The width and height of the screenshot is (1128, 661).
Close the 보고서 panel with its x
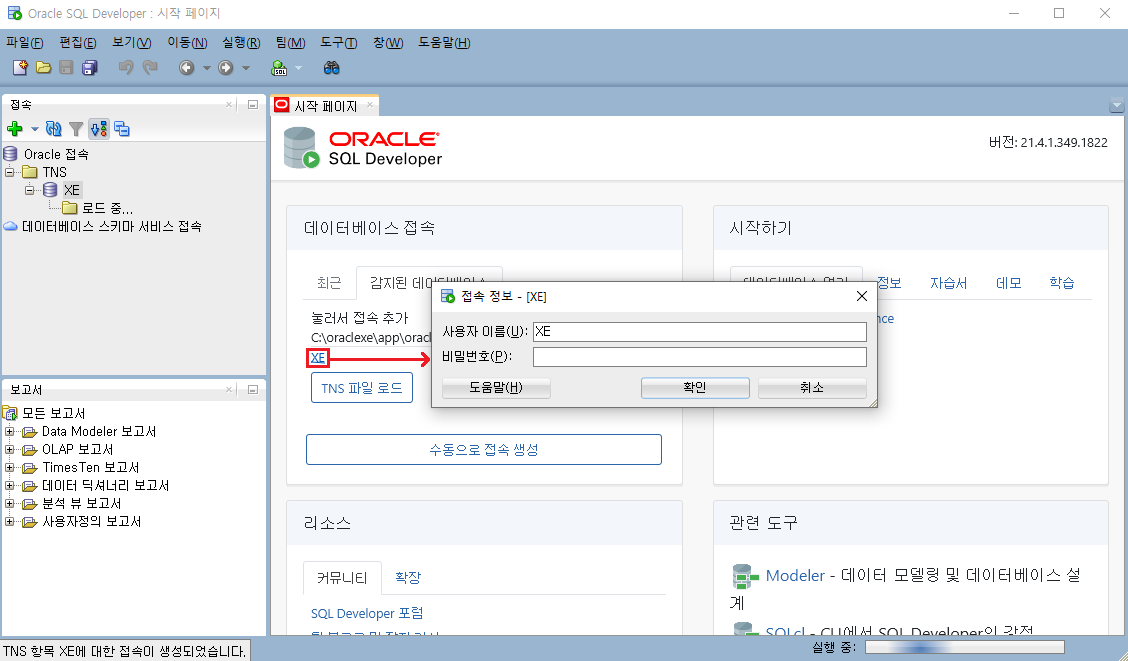coord(229,389)
